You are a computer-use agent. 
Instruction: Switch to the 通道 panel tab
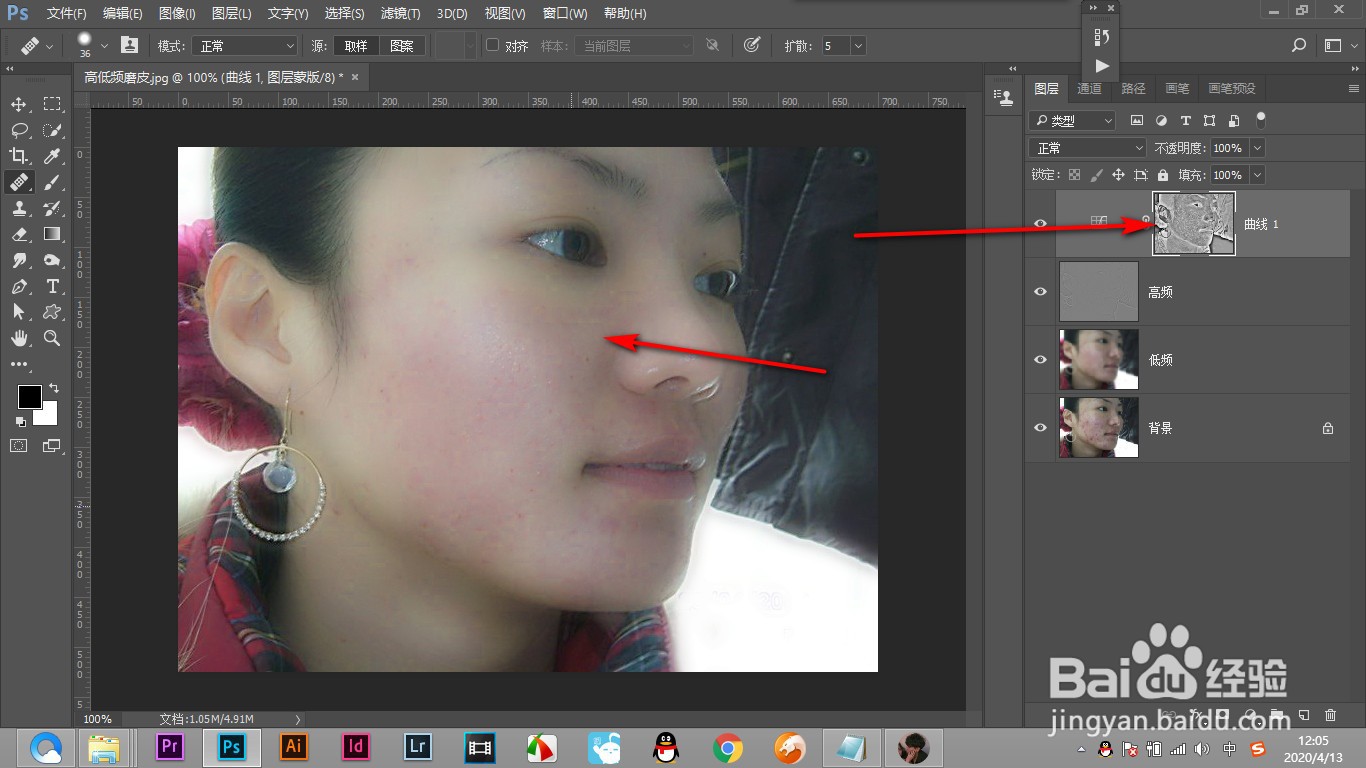(1089, 88)
